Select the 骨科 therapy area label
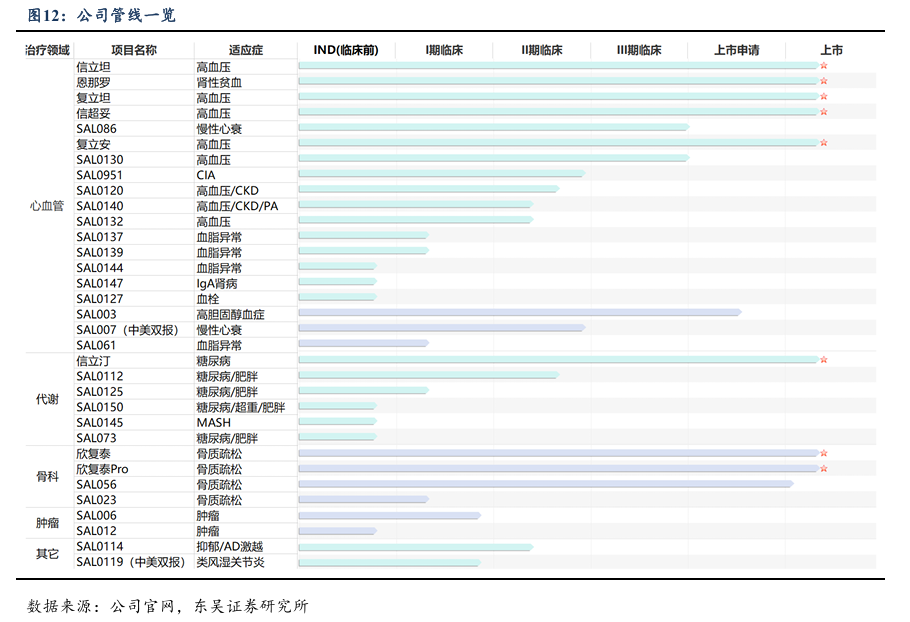 click(x=47, y=476)
